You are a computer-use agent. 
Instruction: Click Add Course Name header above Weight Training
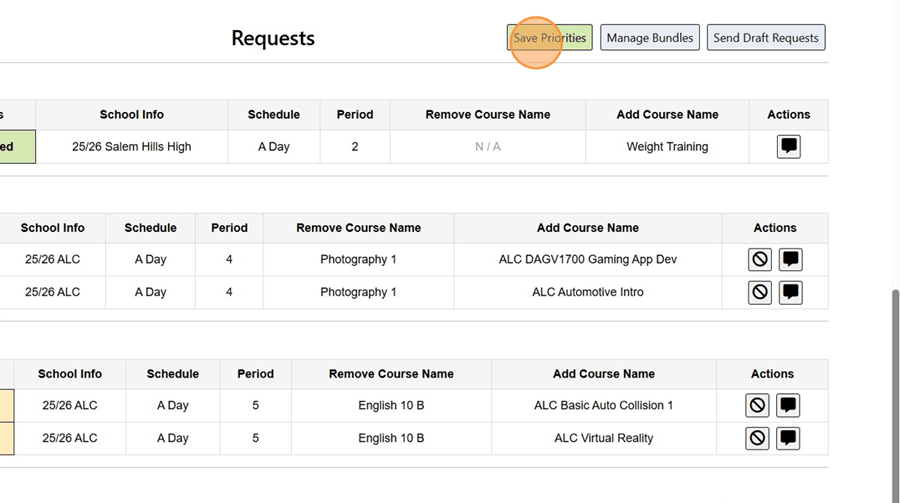point(667,115)
